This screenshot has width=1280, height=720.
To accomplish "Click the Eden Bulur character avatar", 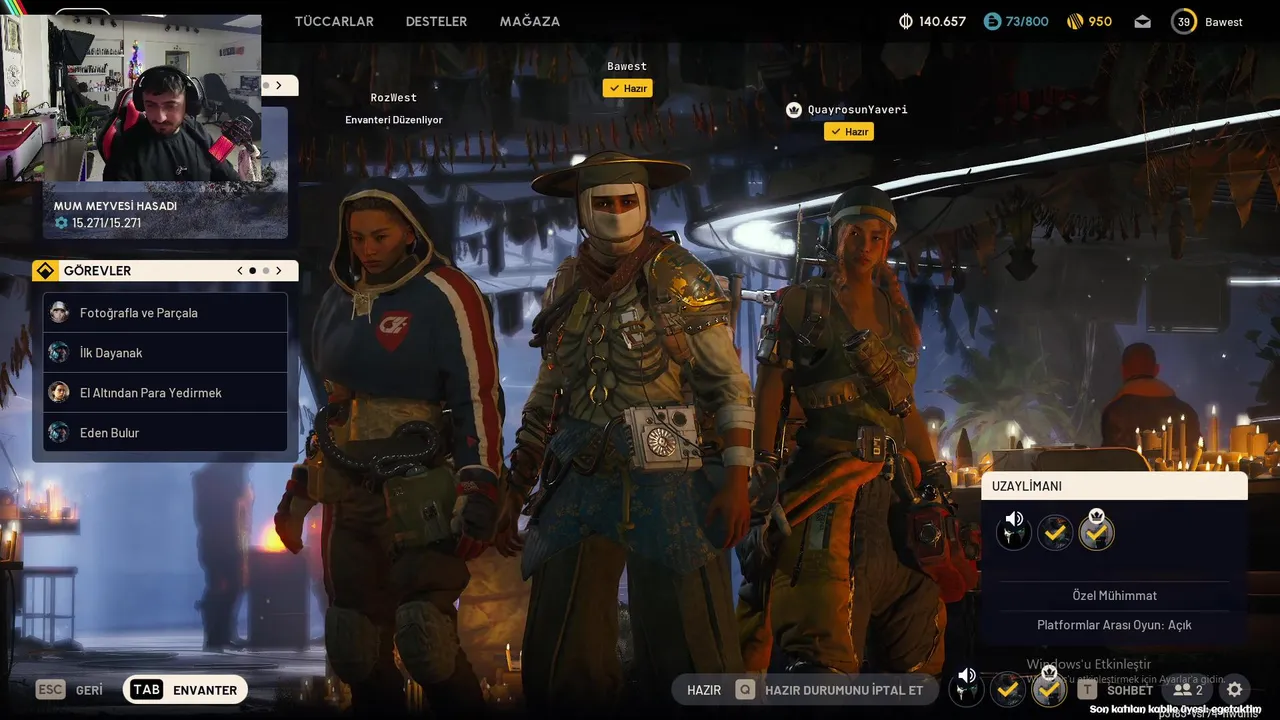I will pyautogui.click(x=60, y=432).
